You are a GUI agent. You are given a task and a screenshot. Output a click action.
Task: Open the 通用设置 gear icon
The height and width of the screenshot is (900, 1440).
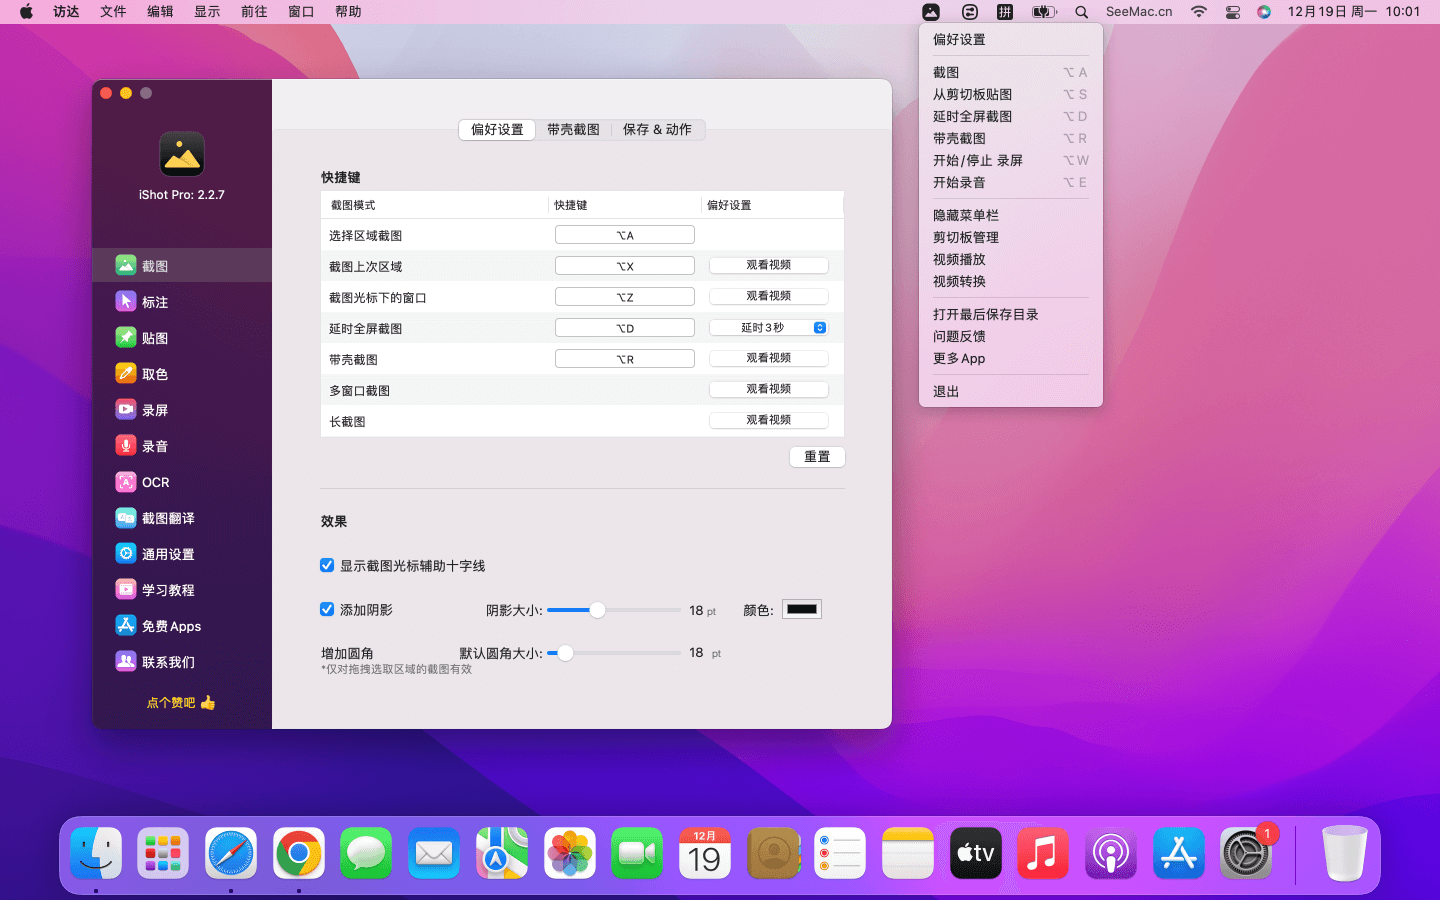(x=125, y=553)
